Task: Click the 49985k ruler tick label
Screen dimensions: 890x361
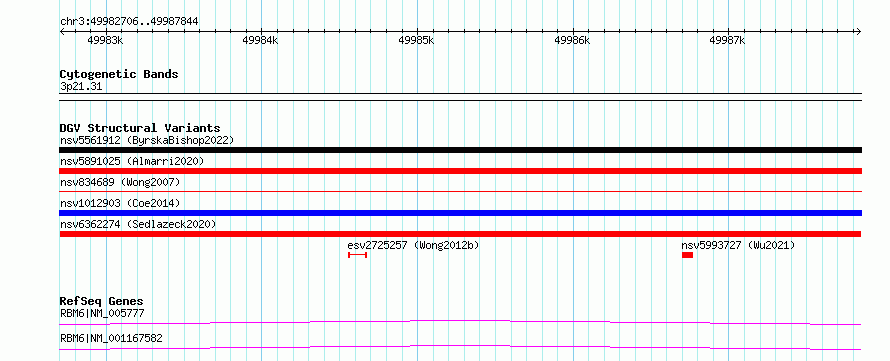Action: tap(416, 40)
